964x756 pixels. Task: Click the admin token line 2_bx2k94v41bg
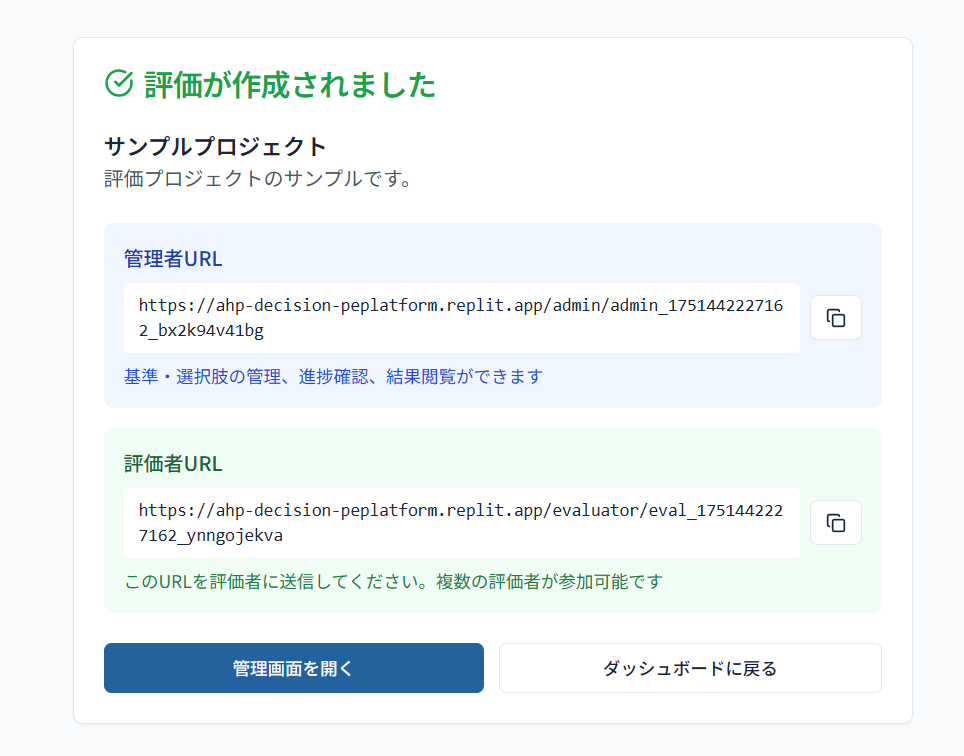point(201,331)
